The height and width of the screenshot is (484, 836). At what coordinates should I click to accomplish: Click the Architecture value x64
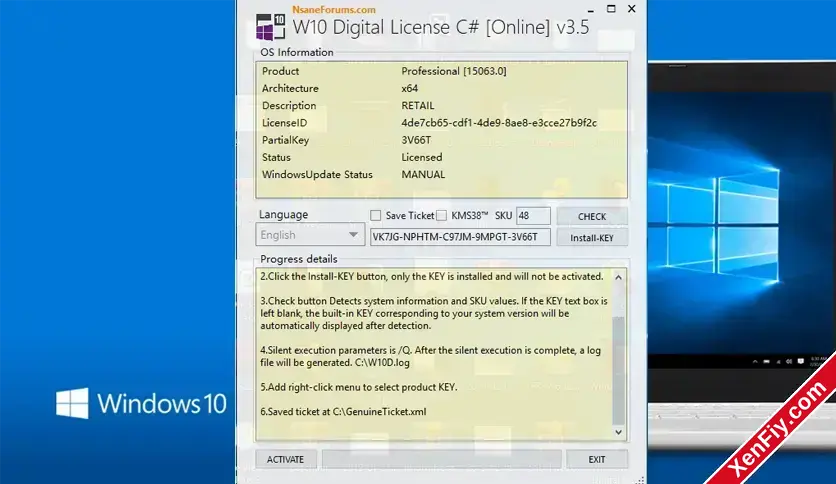click(x=409, y=88)
